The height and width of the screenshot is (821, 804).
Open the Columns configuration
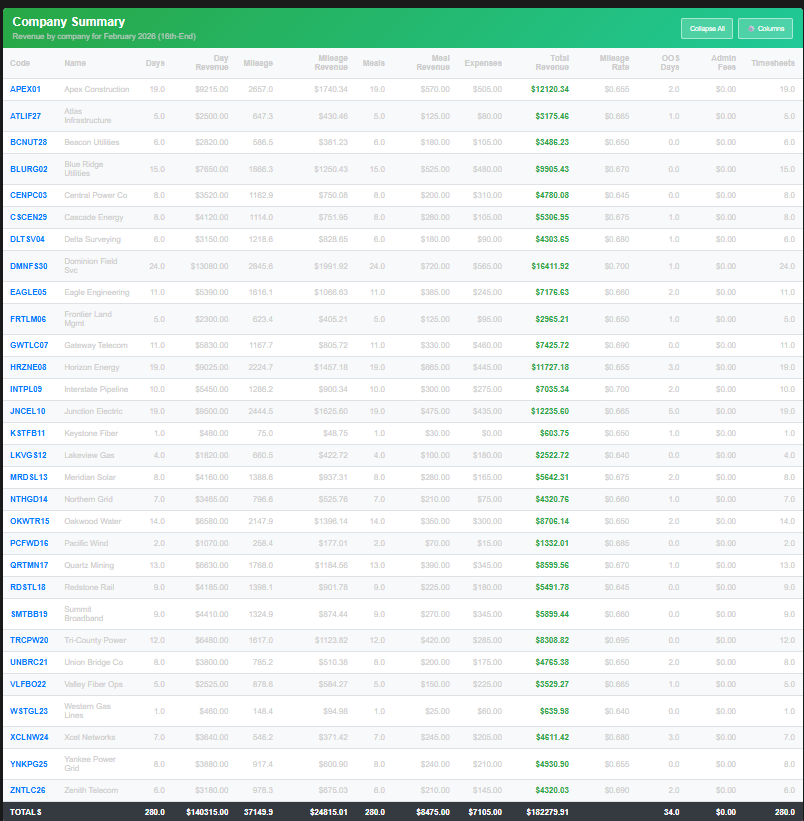[766, 28]
